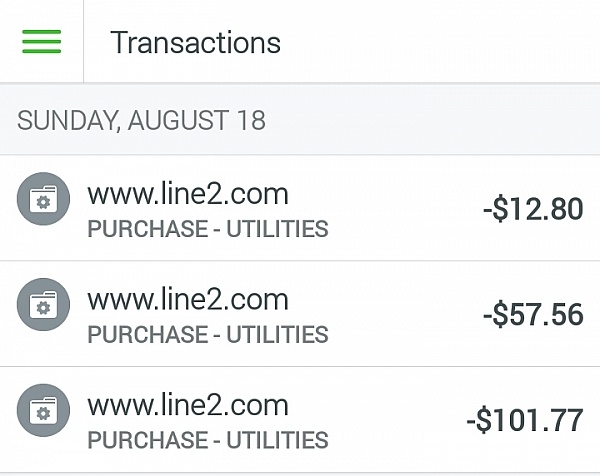The height and width of the screenshot is (476, 600).
Task: Click the -$101.77 amount
Action: coord(525,421)
